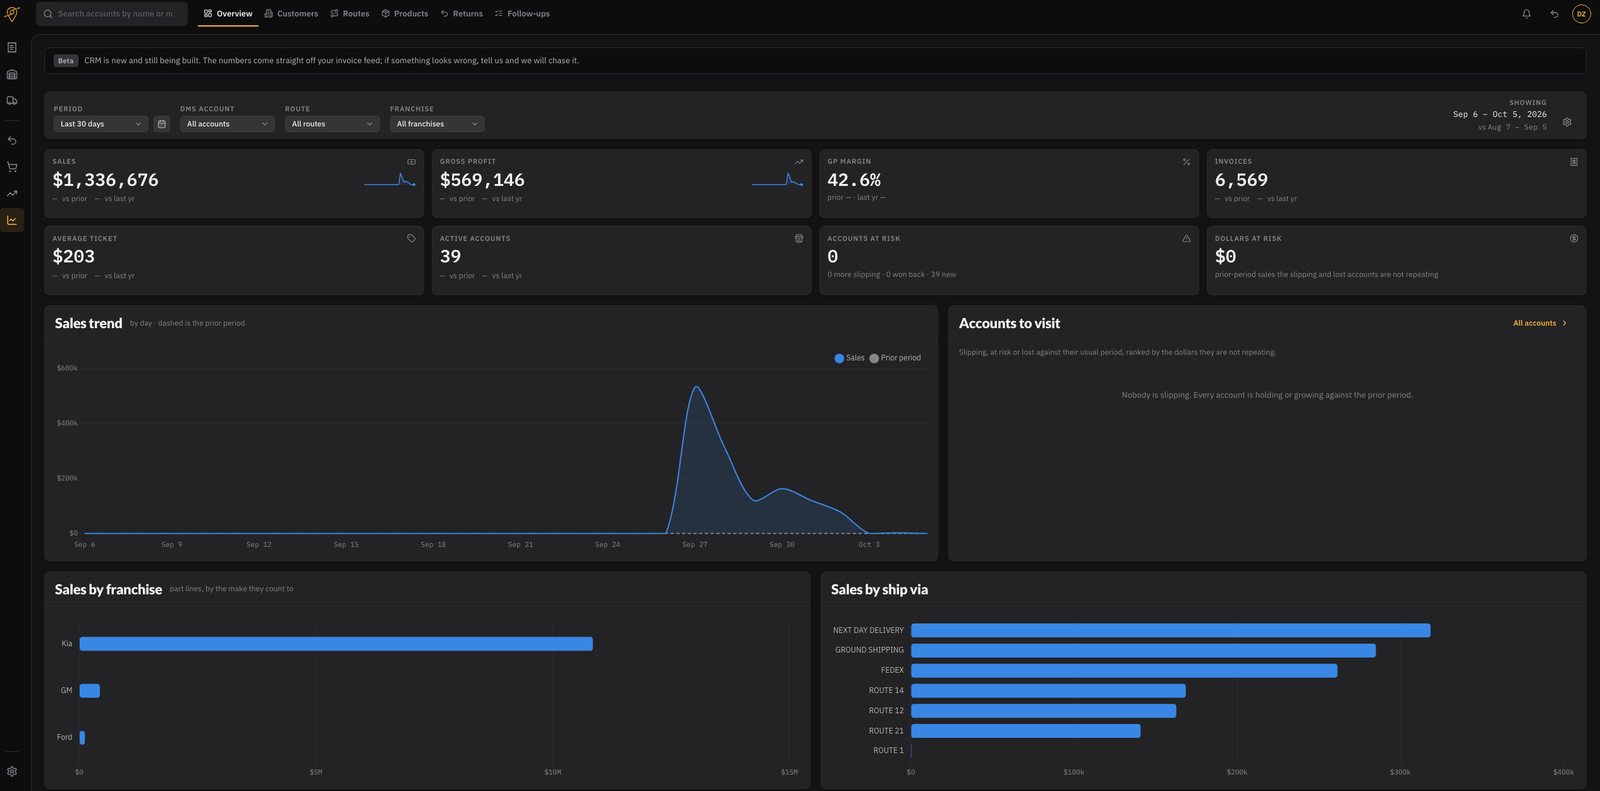Click the Gross Profit card sparkline
The image size is (1600, 791).
777,181
